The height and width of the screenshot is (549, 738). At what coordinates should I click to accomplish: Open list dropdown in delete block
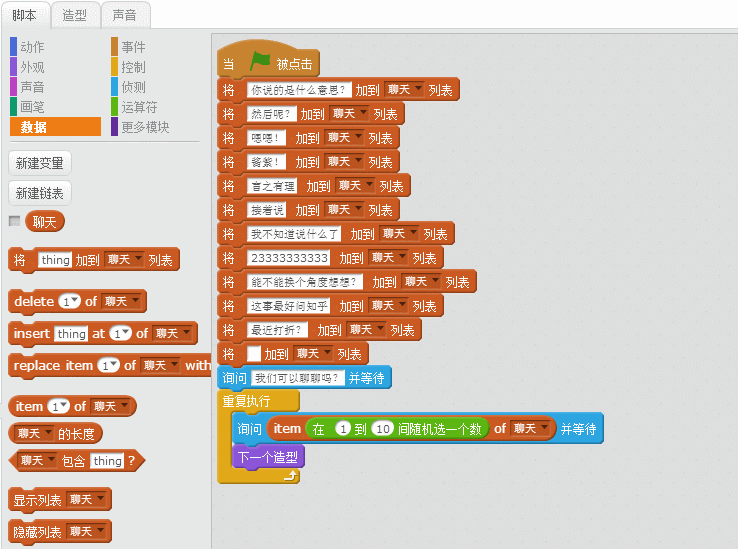[x=121, y=301]
